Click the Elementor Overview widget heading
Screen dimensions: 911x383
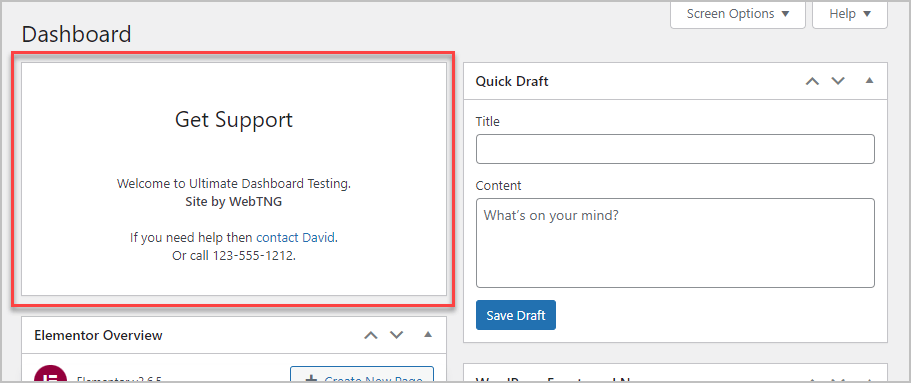tap(98, 335)
